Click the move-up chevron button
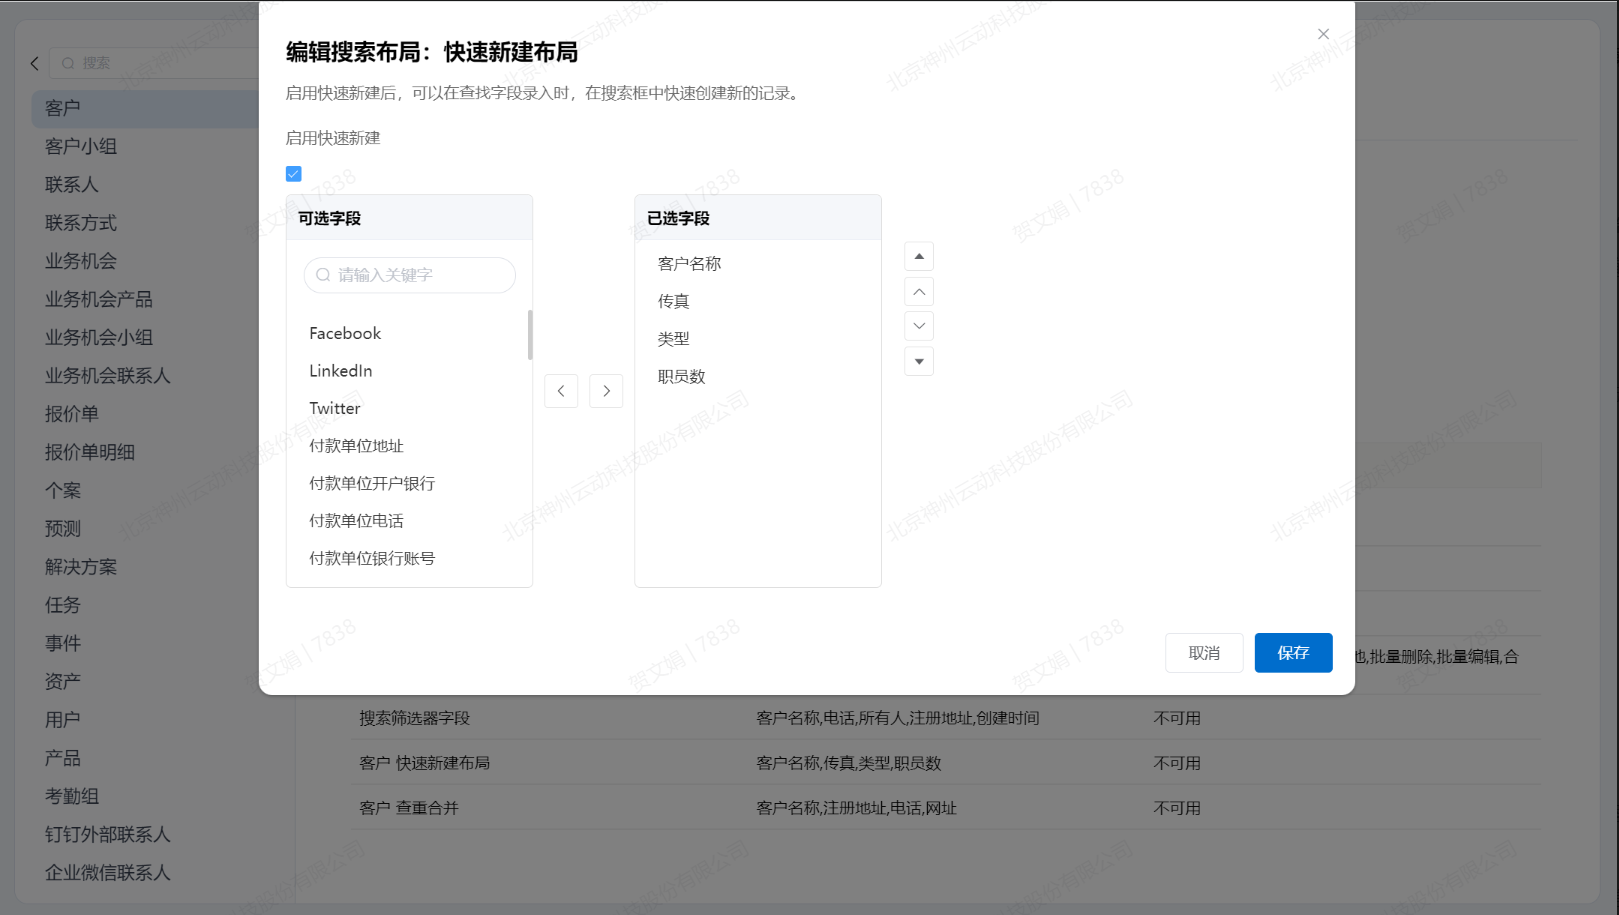The width and height of the screenshot is (1619, 915). coord(918,292)
